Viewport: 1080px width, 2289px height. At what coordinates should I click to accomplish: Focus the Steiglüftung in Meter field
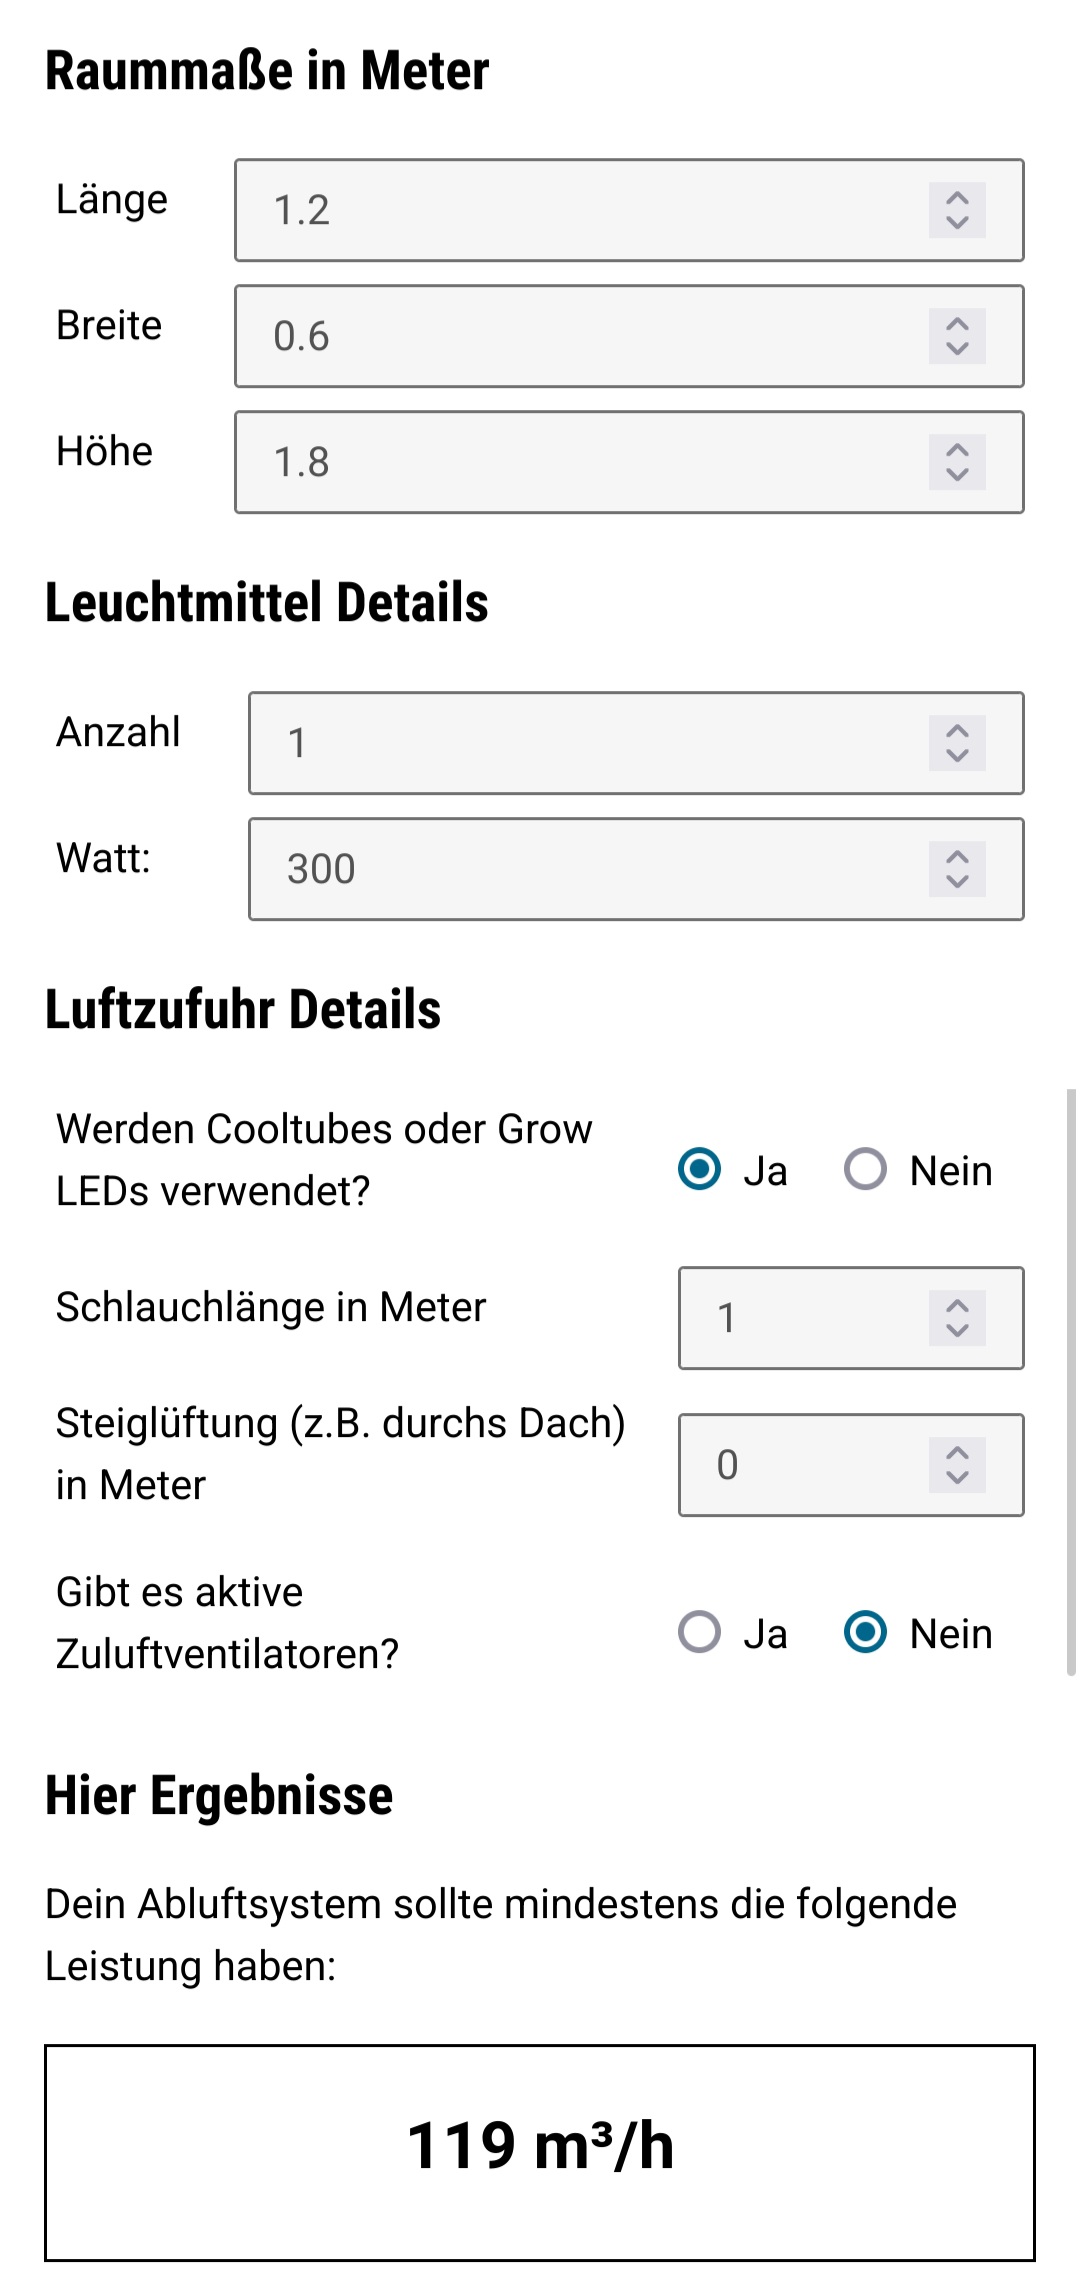pyautogui.click(x=800, y=1465)
